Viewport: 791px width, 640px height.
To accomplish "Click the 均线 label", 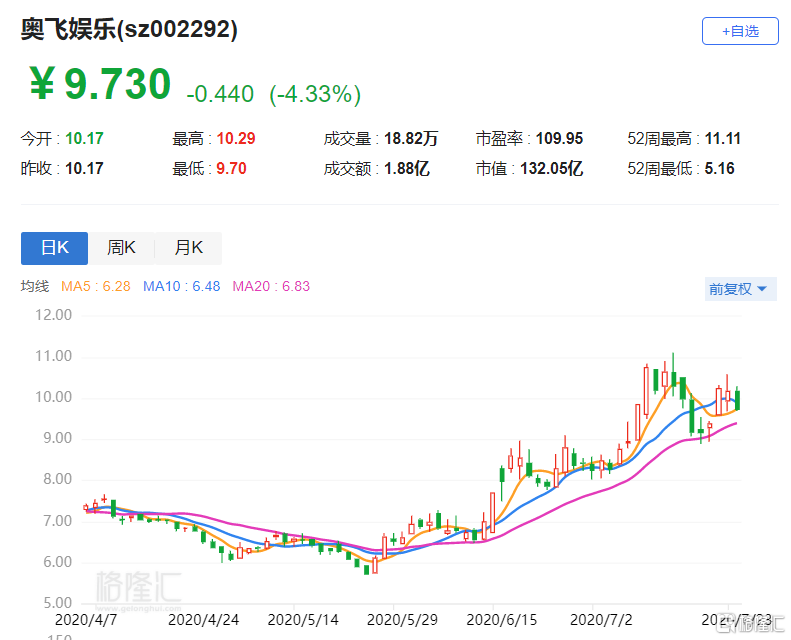I will pos(35,286).
